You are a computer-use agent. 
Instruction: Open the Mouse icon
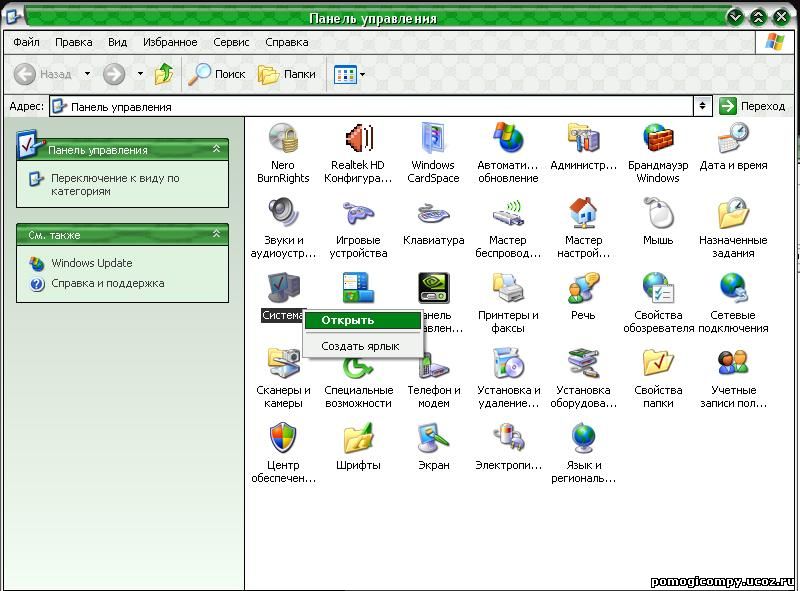pyautogui.click(x=658, y=213)
